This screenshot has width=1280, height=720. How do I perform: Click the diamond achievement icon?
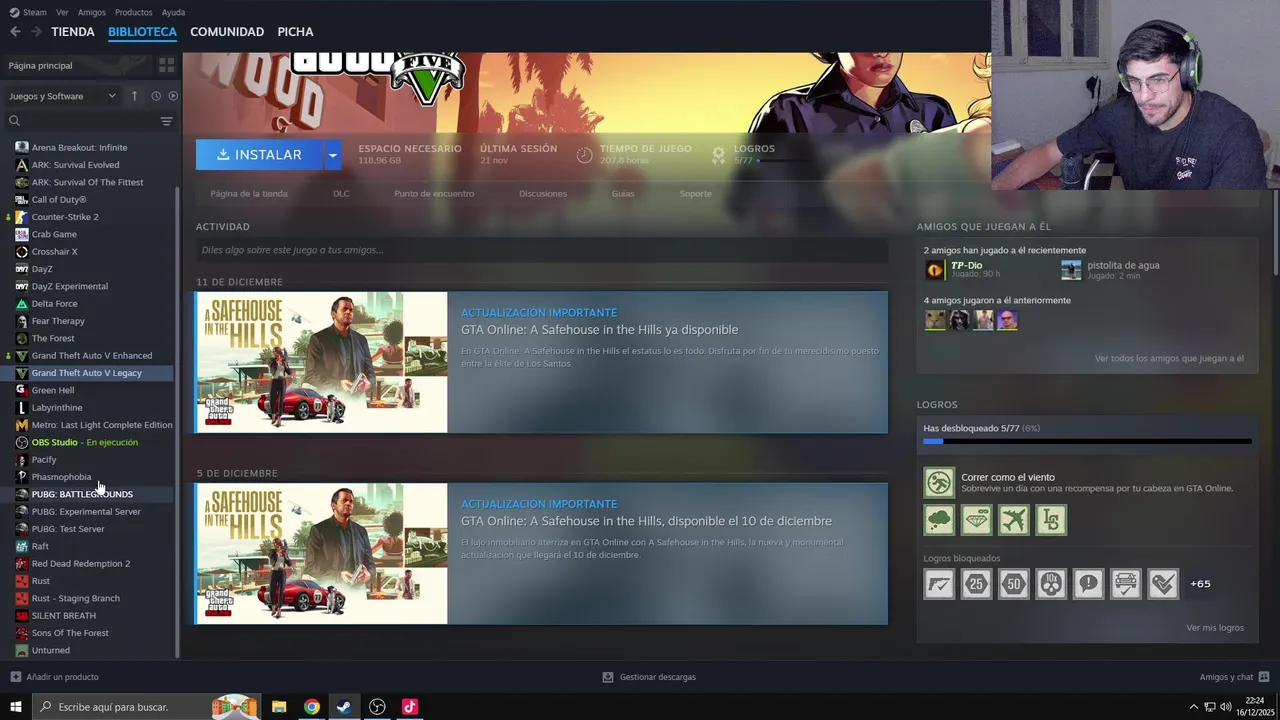(x=976, y=520)
